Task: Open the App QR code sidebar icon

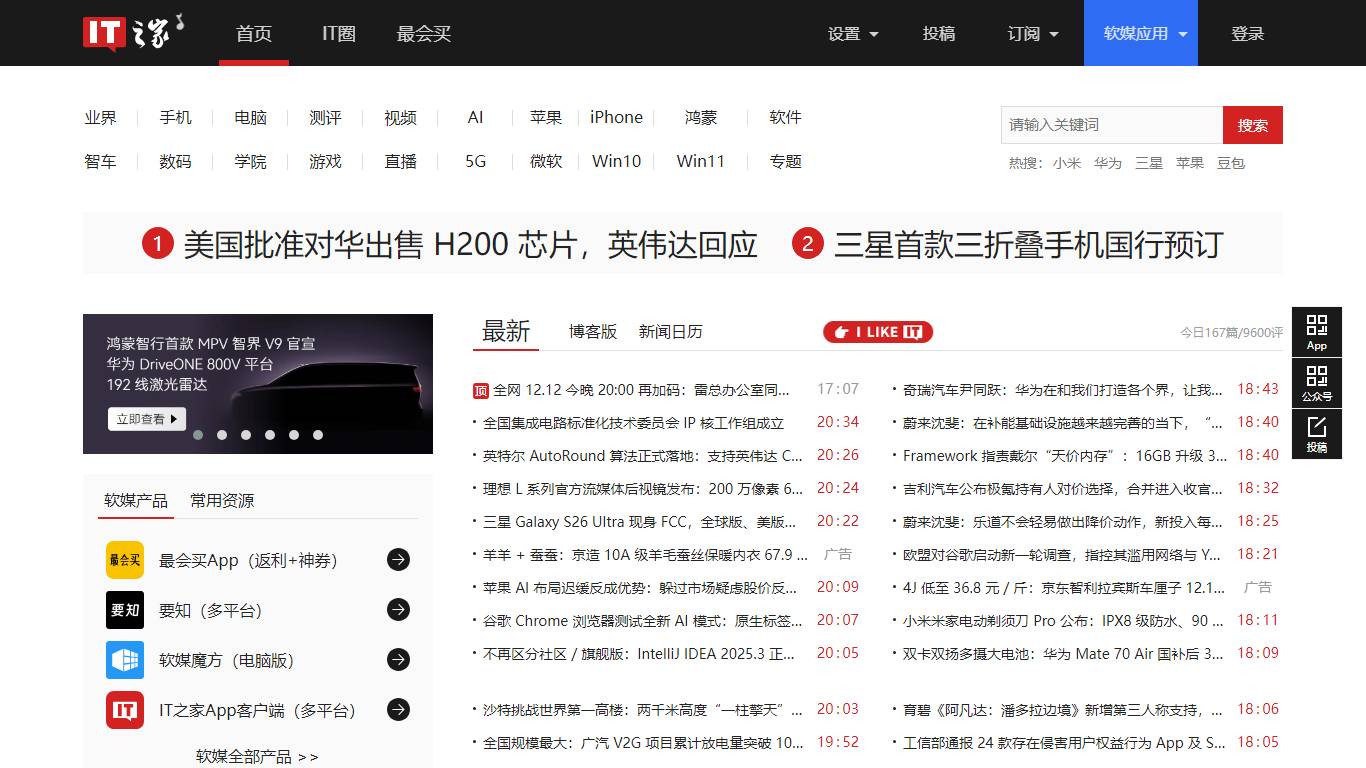Action: (x=1316, y=332)
